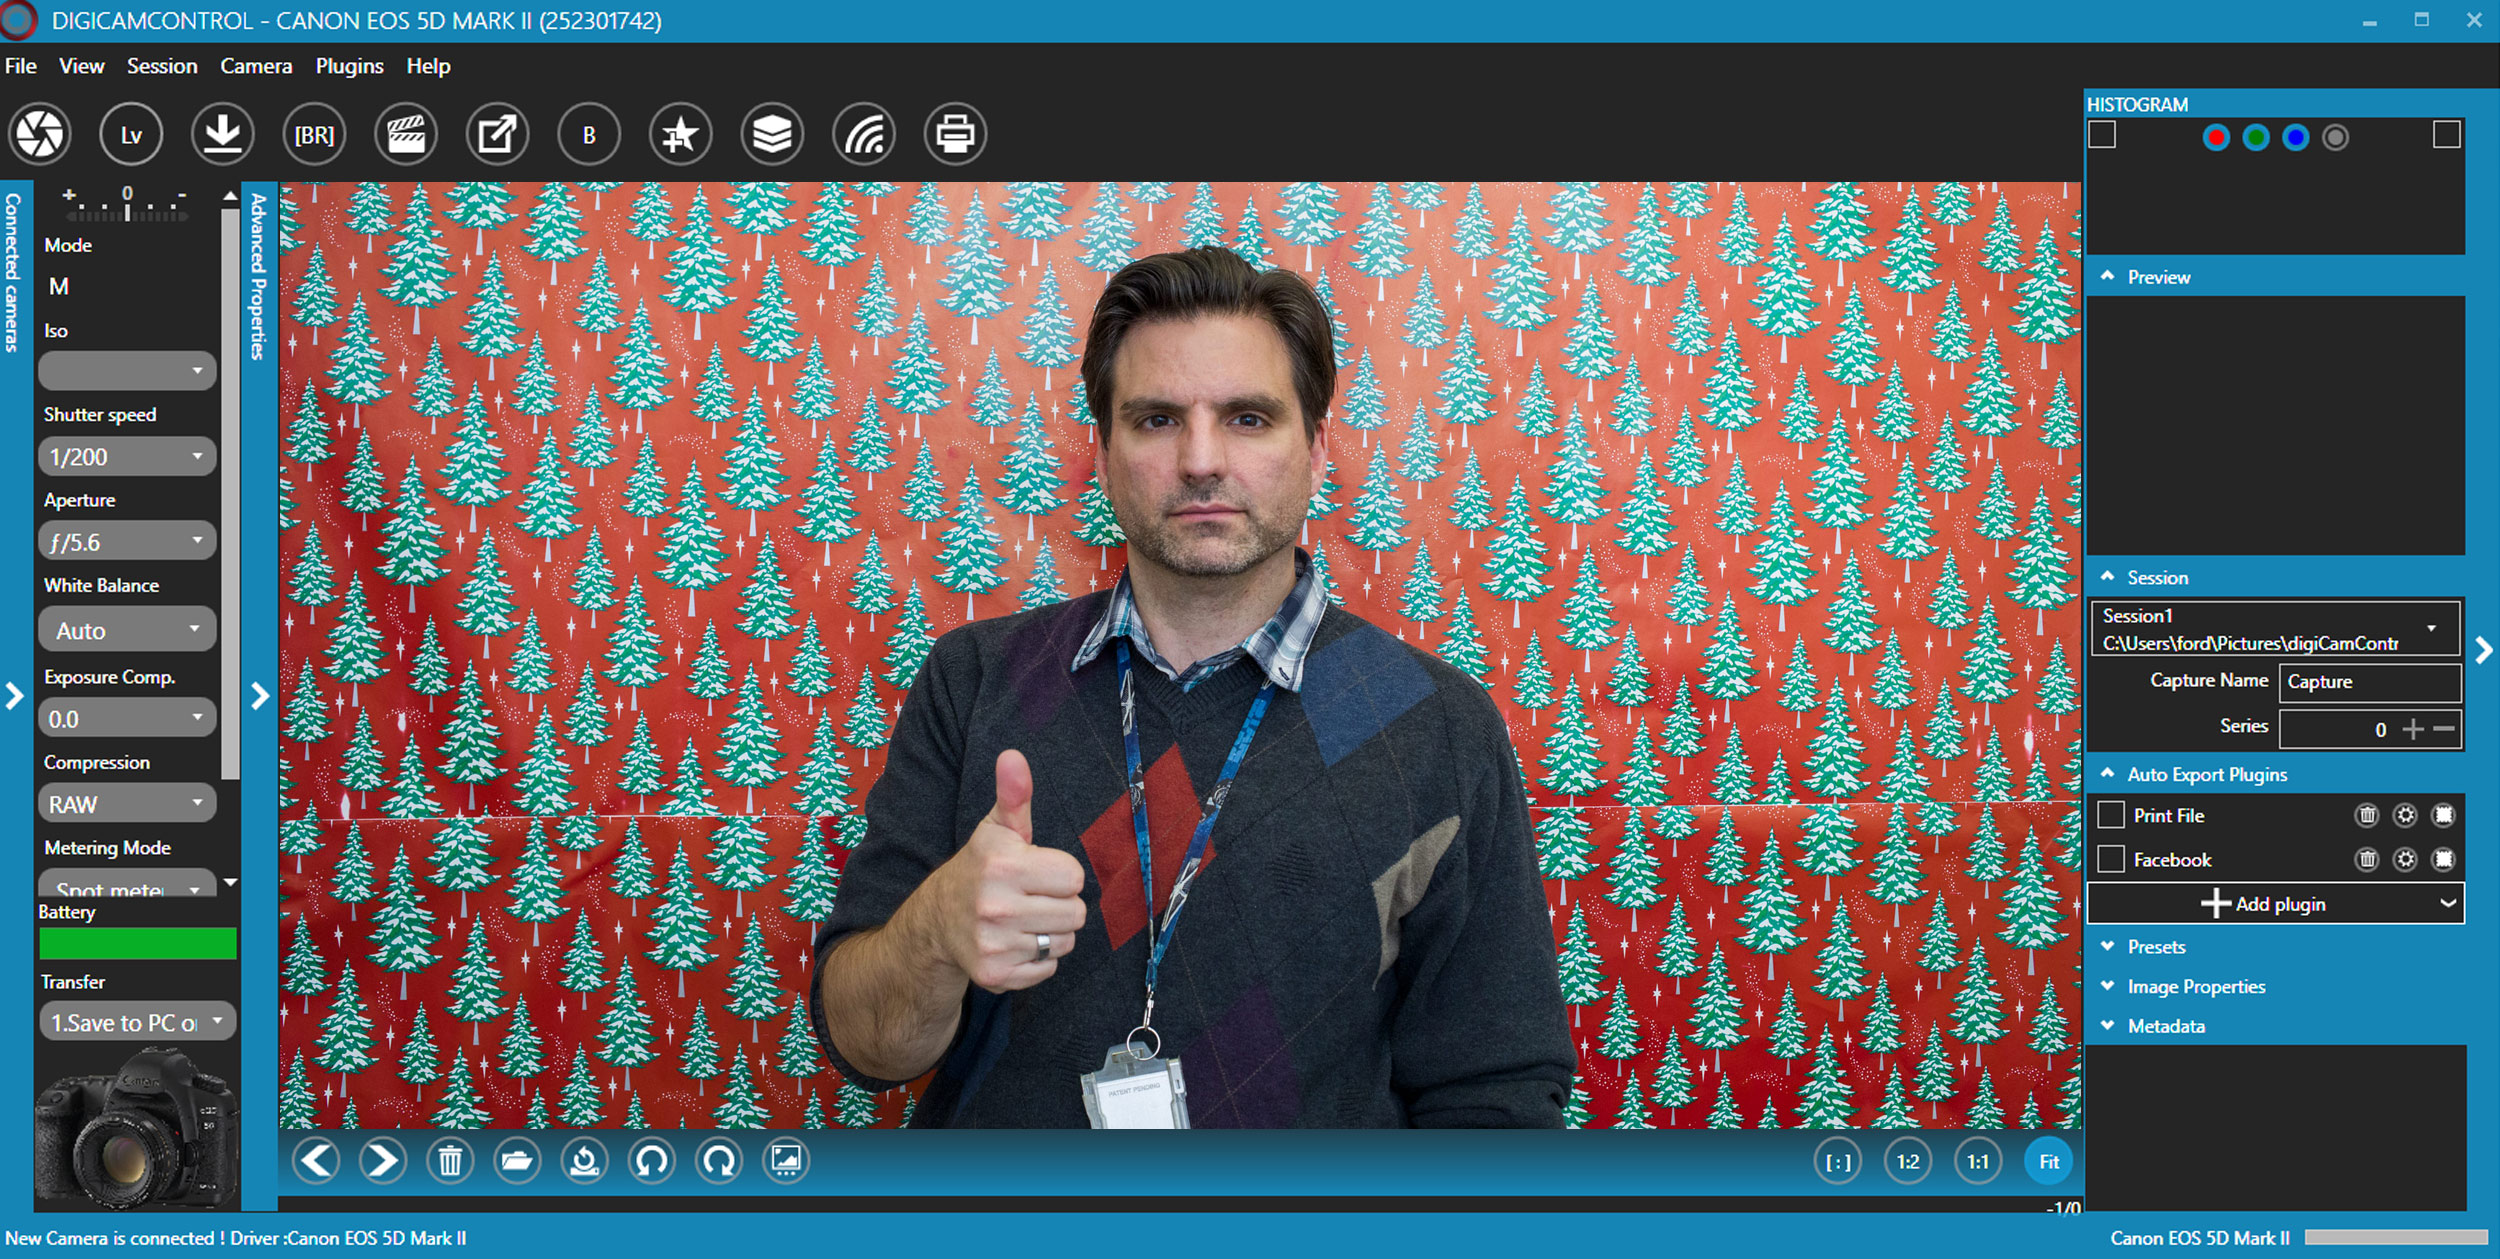Click the printer icon in toolbar

point(955,134)
